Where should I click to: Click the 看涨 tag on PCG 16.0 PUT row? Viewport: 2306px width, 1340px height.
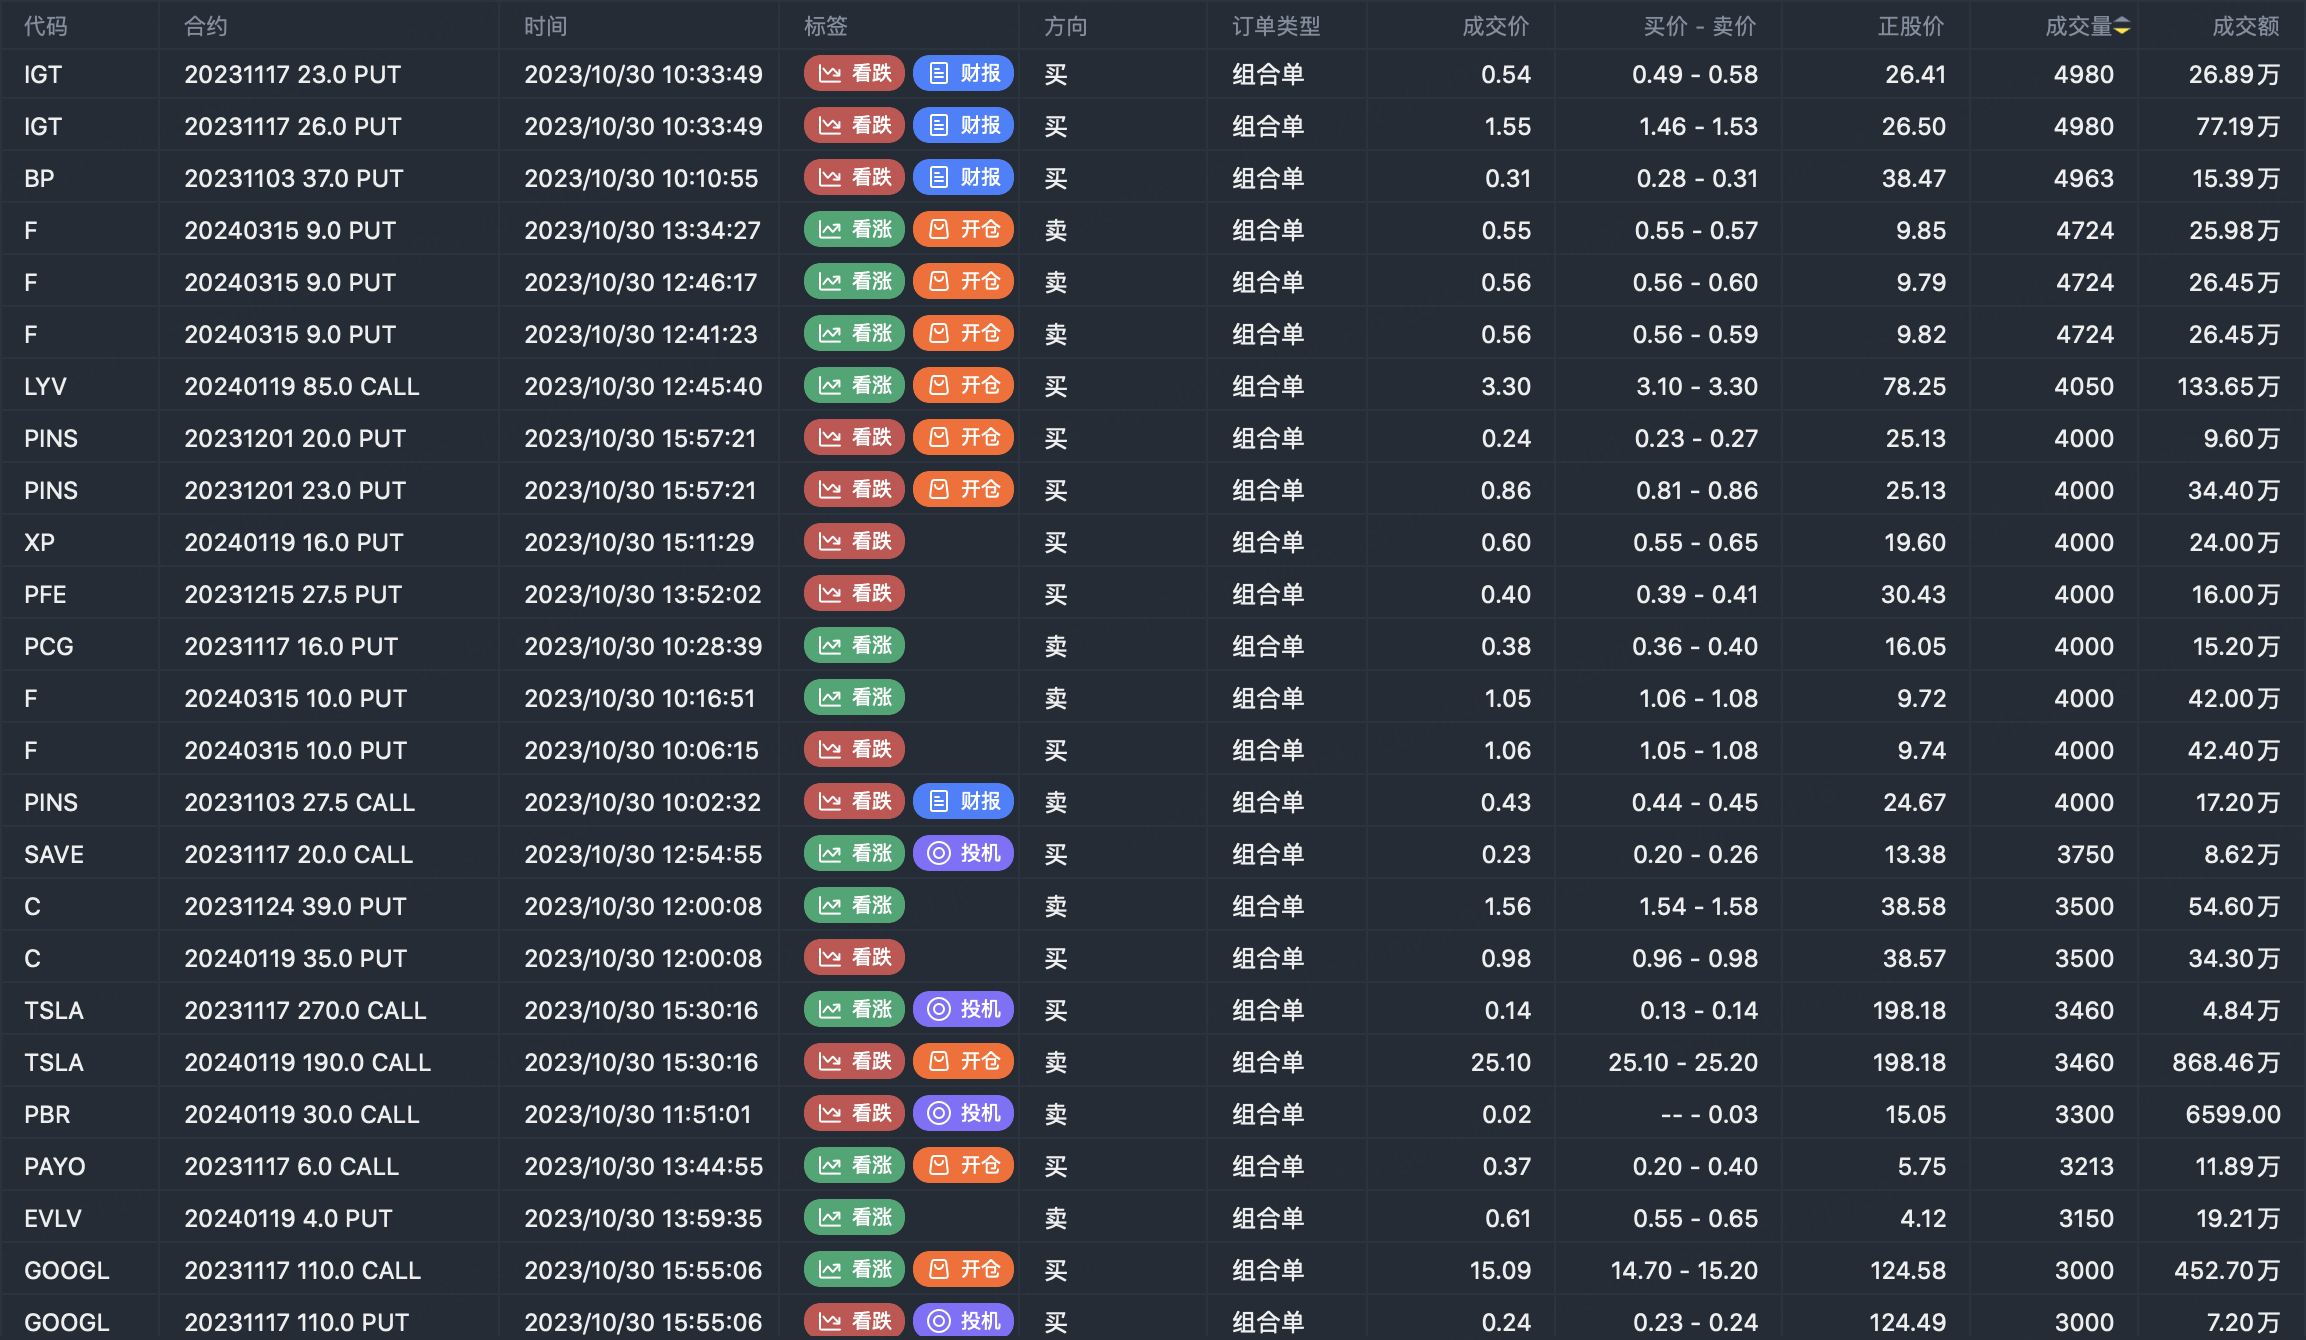[x=854, y=645]
